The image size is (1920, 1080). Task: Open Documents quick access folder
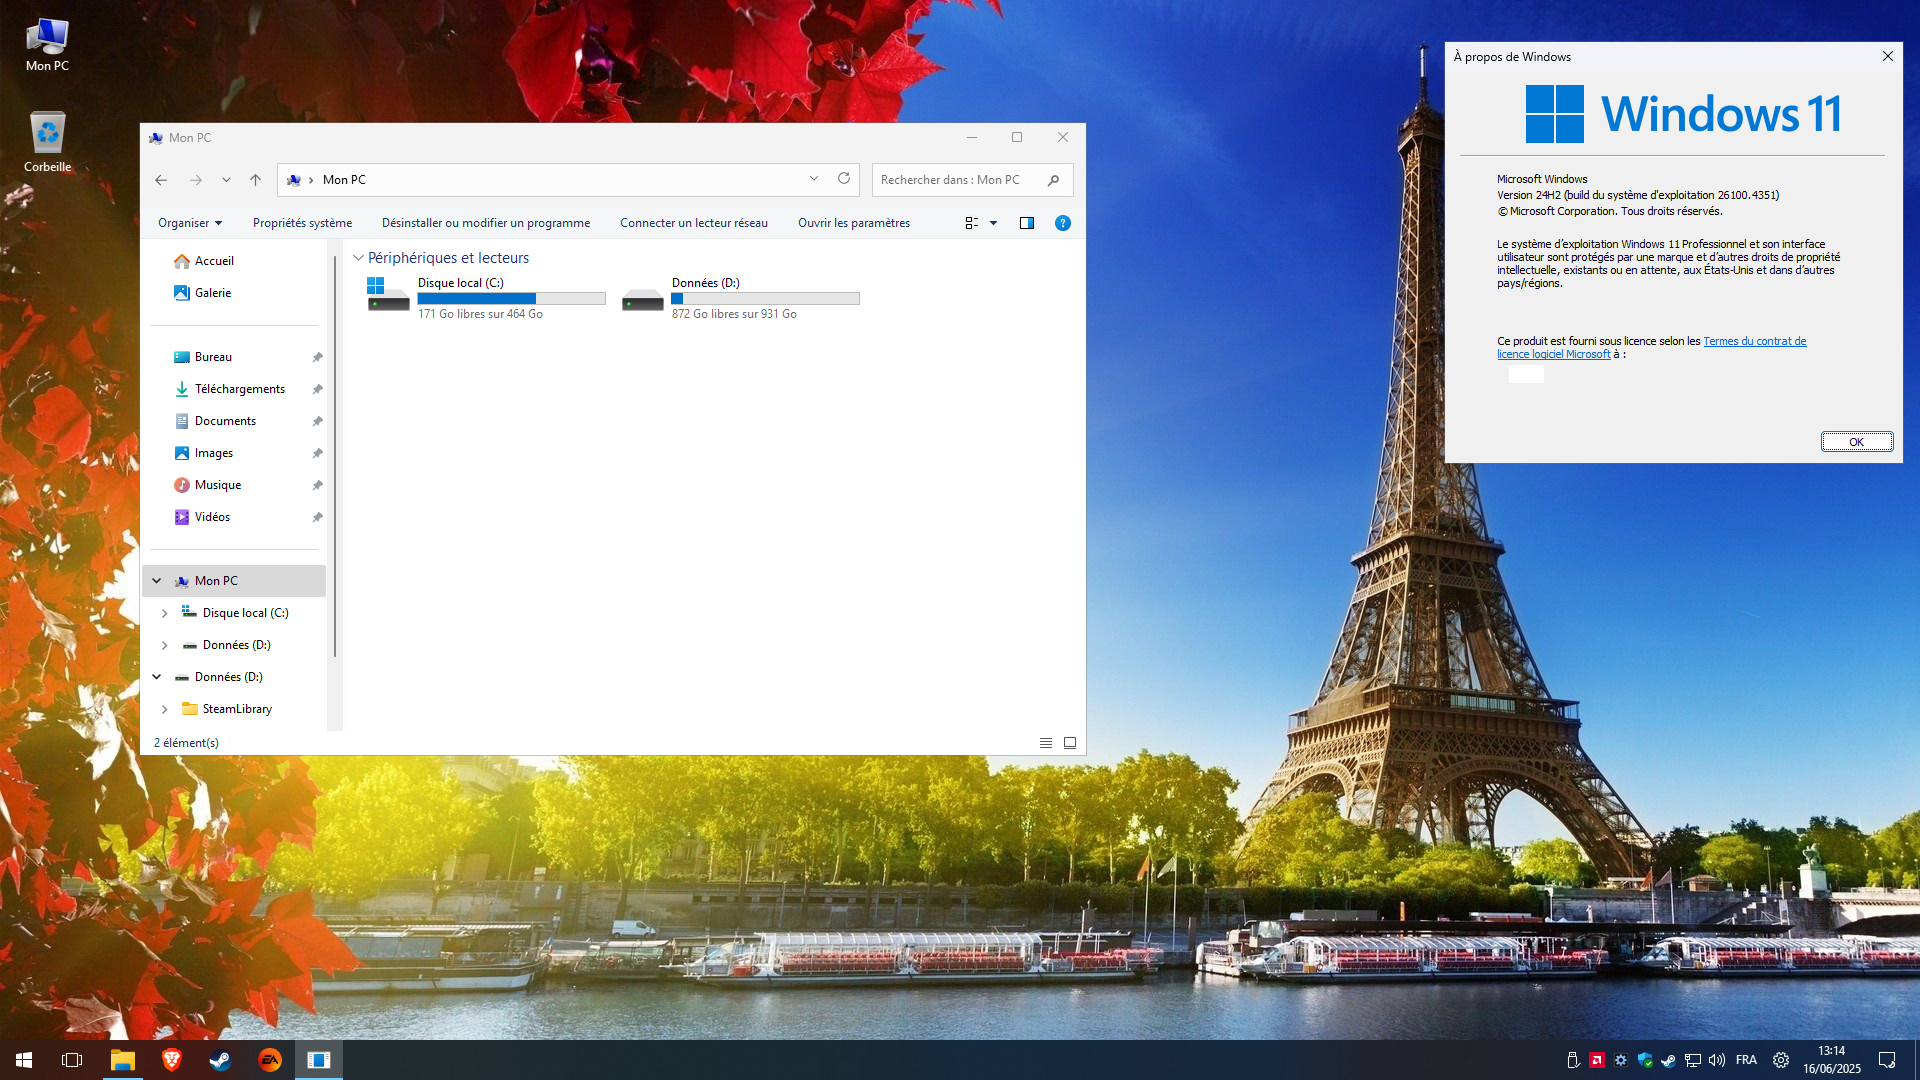point(225,421)
